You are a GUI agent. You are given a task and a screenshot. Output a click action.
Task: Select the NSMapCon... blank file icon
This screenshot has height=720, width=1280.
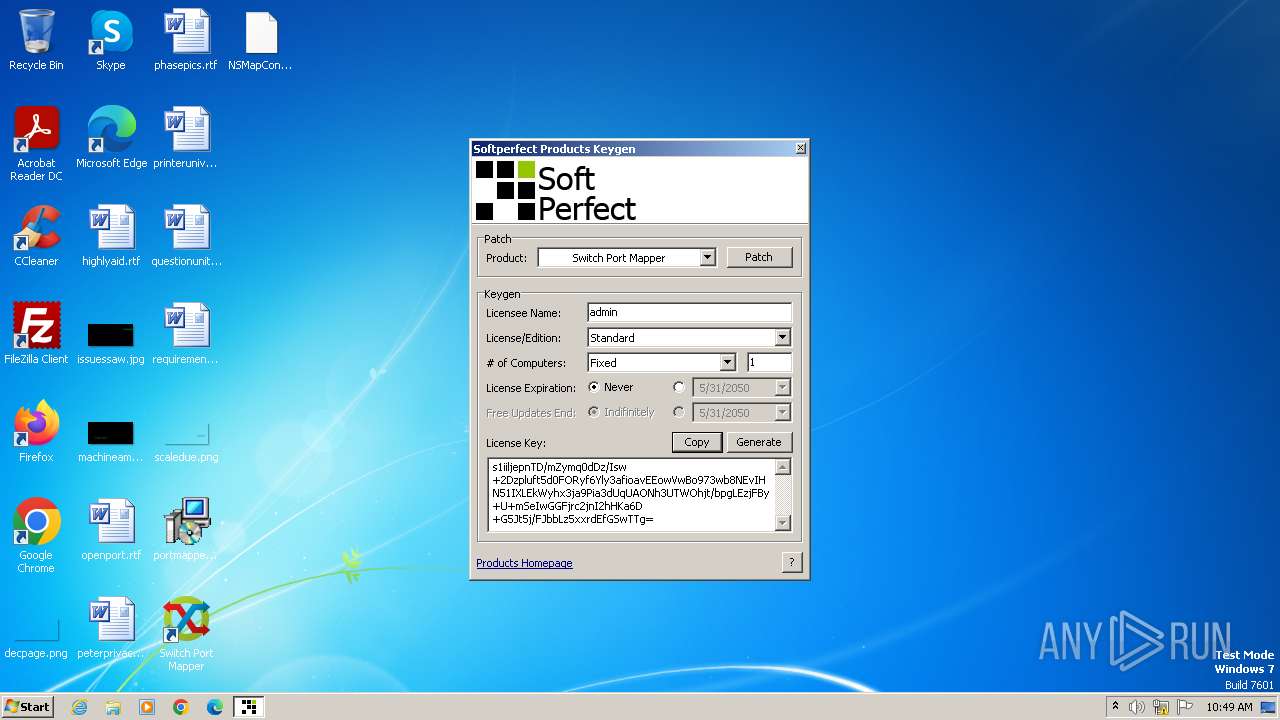[x=260, y=40]
